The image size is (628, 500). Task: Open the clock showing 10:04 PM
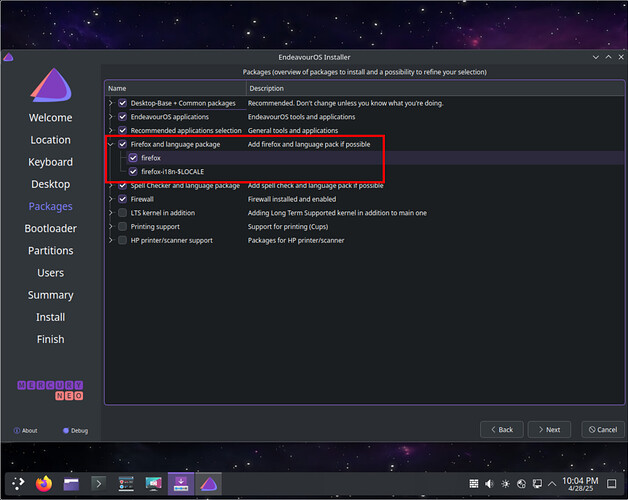coord(580,484)
